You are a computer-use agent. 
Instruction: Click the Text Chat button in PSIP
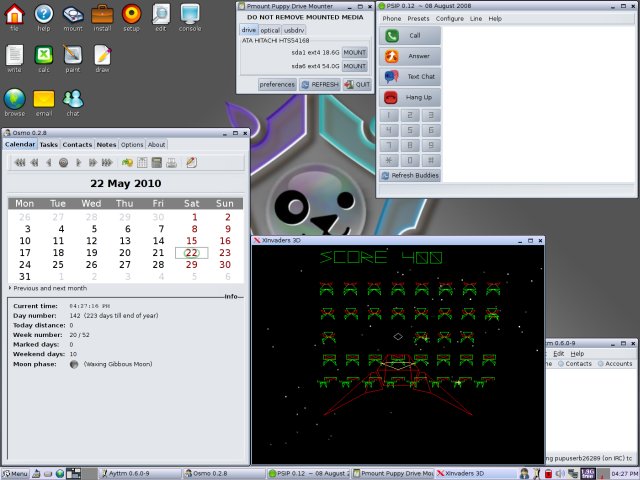(x=410, y=77)
